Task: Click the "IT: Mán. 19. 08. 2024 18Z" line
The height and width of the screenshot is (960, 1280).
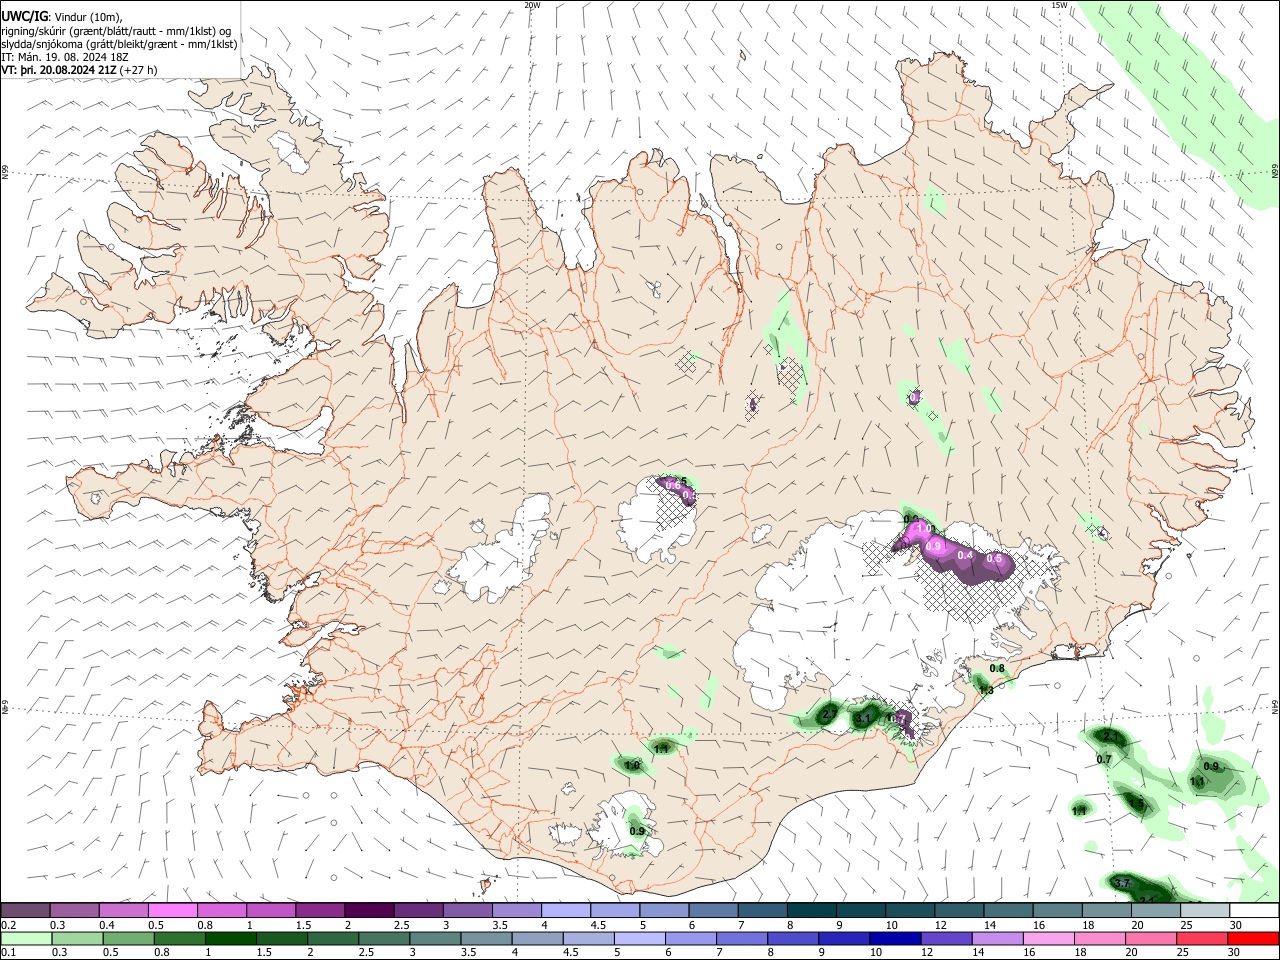Action: 63,57
